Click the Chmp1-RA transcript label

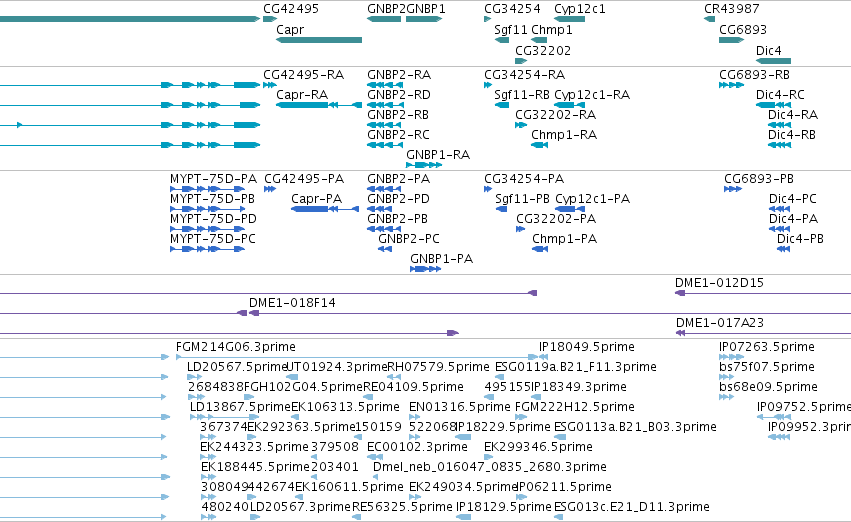point(564,135)
